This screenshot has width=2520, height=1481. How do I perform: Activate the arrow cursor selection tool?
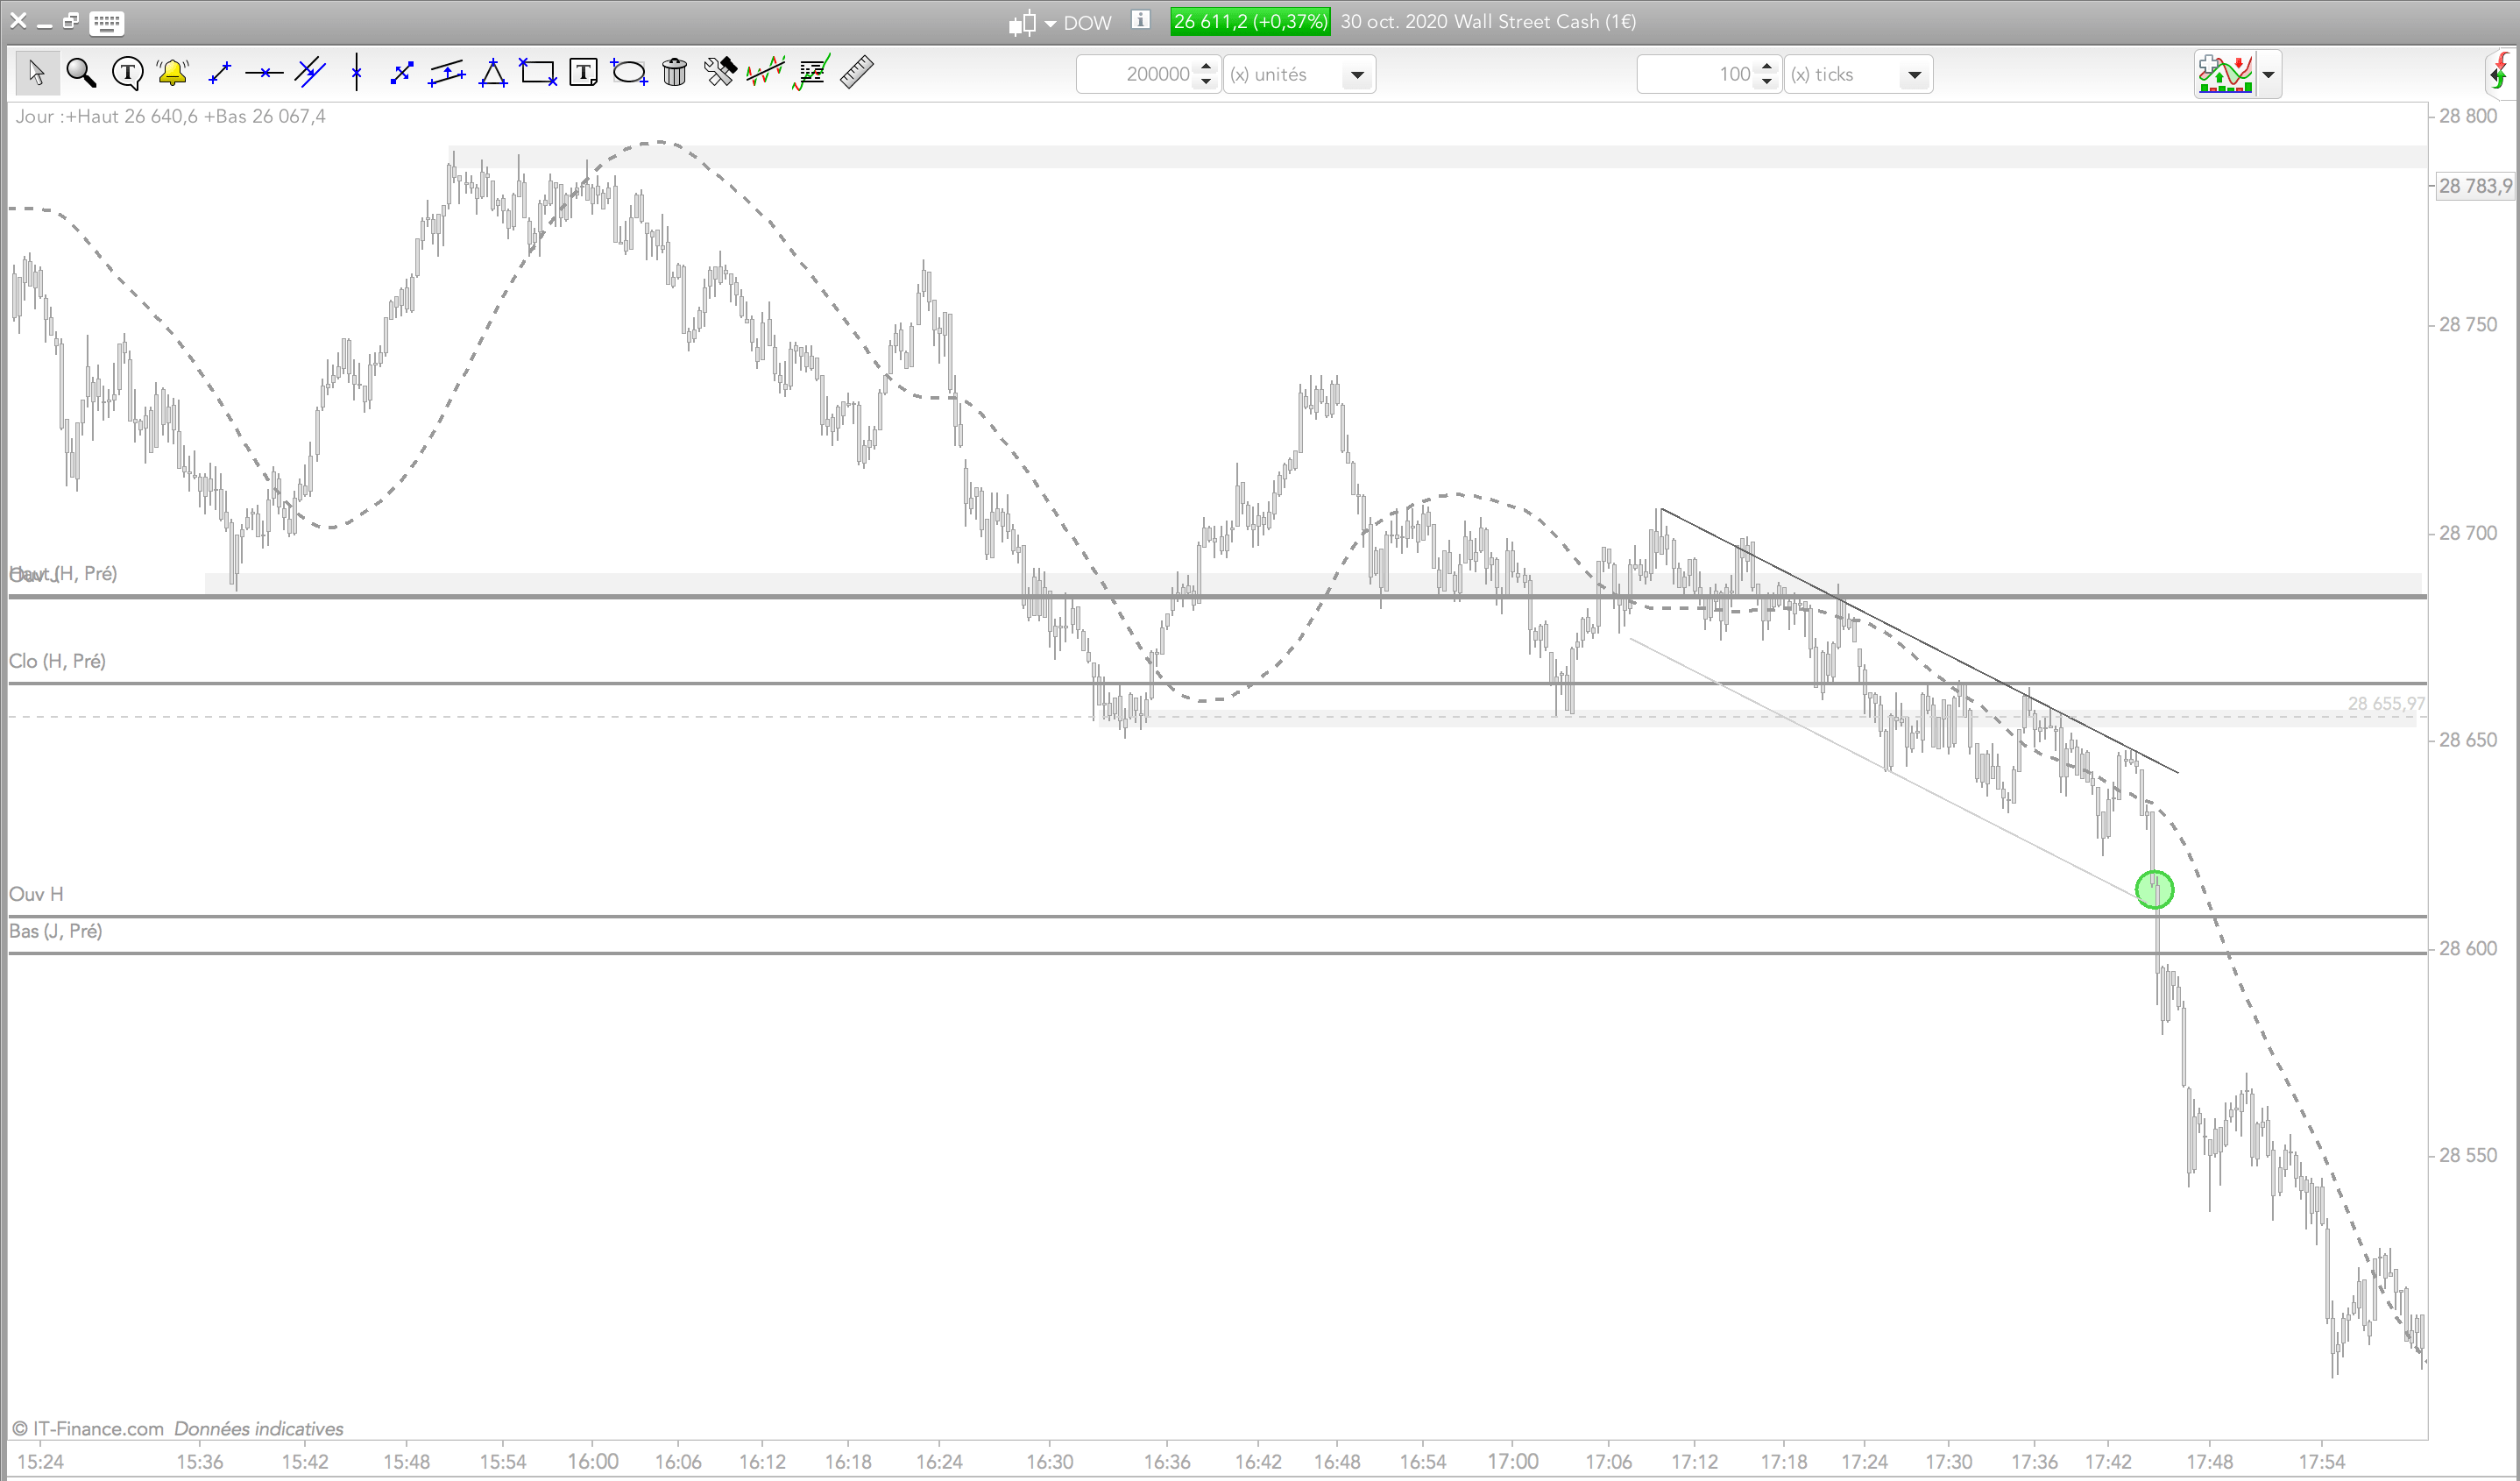coord(36,73)
